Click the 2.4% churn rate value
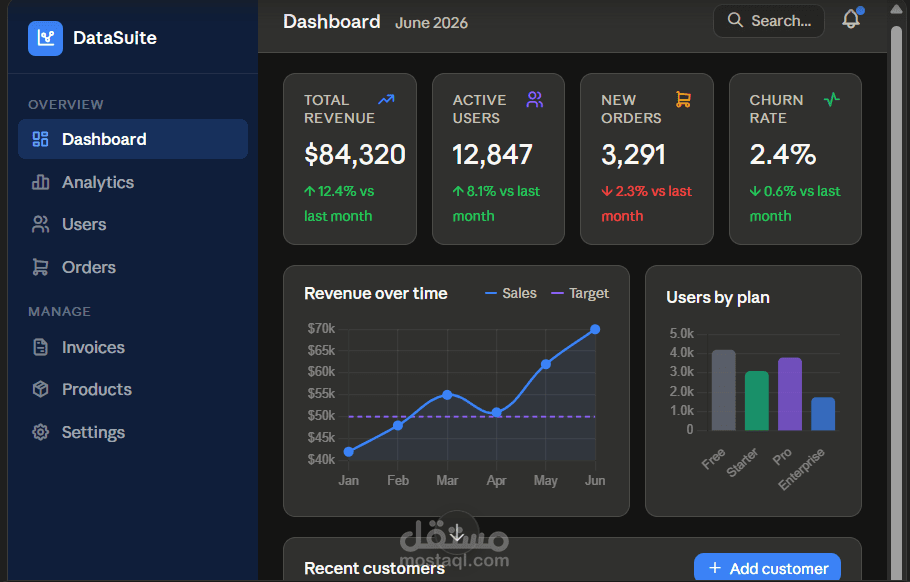 tap(782, 154)
